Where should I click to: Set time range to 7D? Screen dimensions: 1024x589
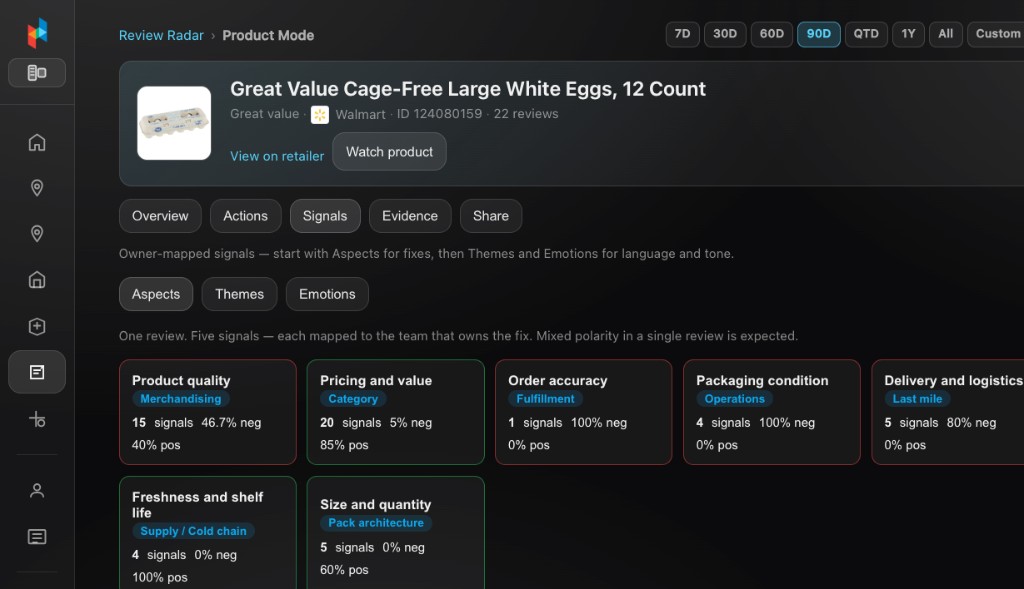[x=682, y=34]
